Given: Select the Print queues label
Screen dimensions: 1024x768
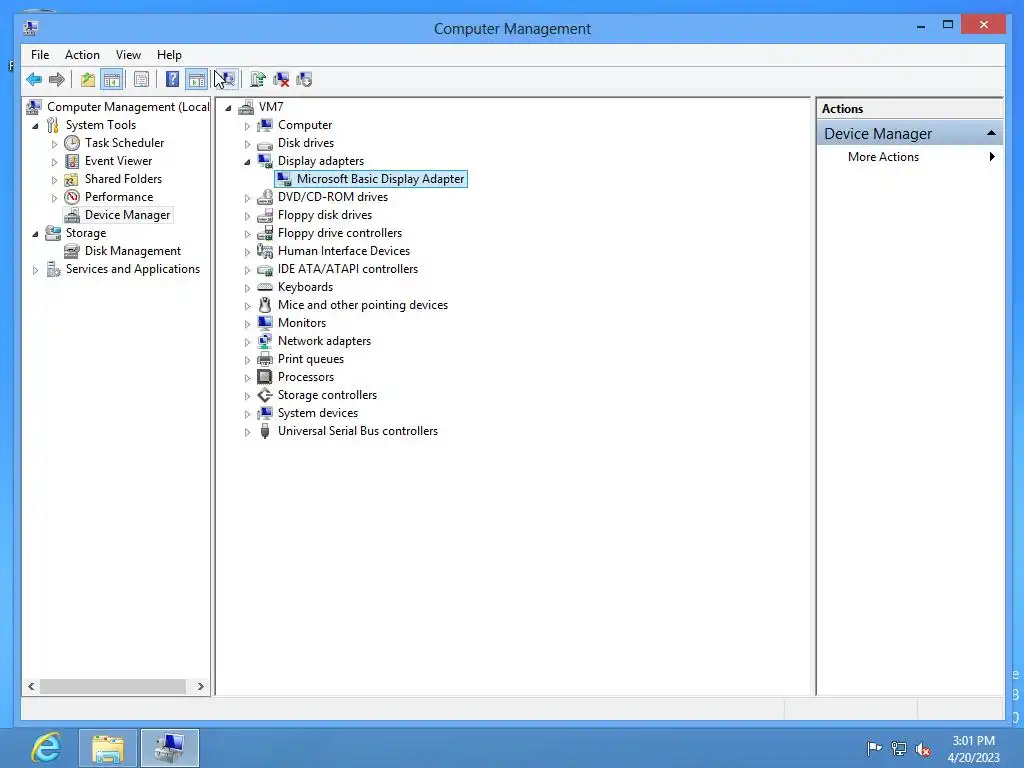Looking at the screenshot, I should point(310,359).
